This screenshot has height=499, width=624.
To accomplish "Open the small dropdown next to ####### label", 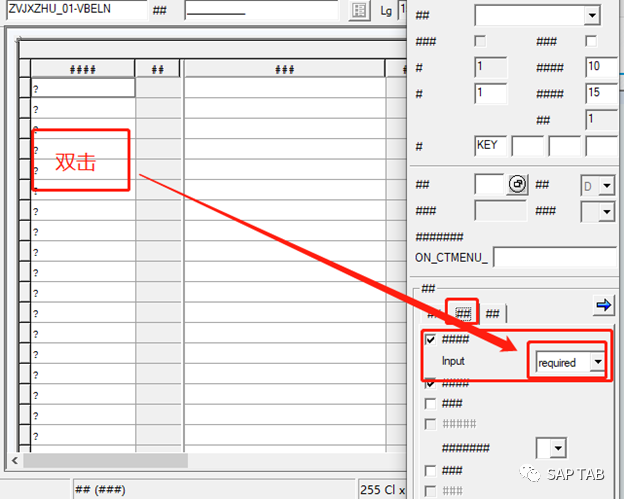I will pyautogui.click(x=551, y=448).
